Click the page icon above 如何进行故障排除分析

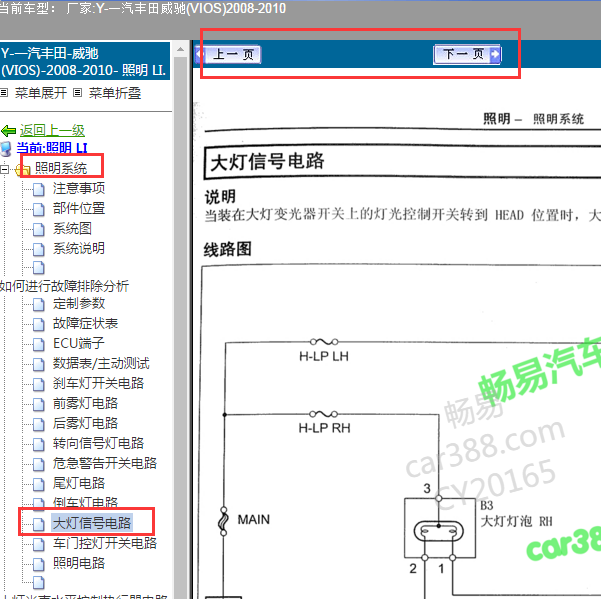[38, 267]
